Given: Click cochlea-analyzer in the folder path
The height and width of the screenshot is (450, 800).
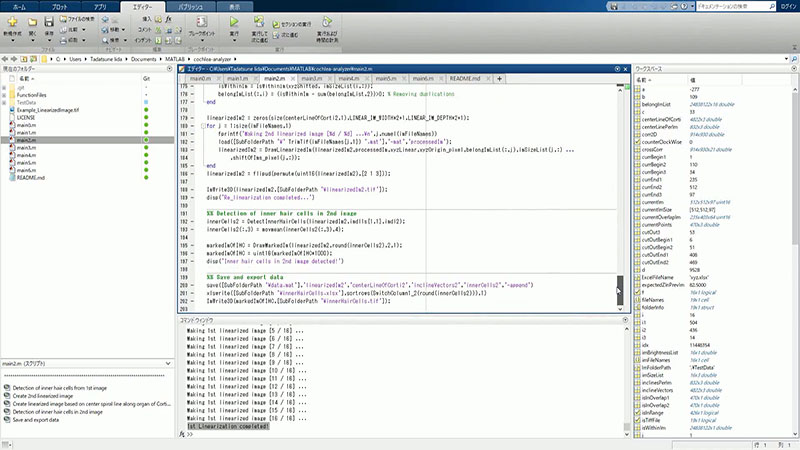Looking at the screenshot, I should 212,59.
